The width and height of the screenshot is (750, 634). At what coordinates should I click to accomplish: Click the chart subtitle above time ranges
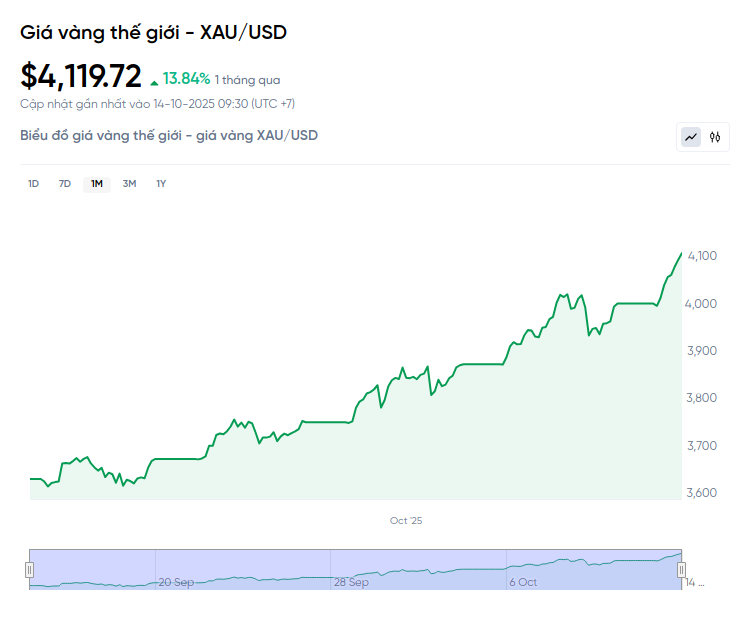169,135
